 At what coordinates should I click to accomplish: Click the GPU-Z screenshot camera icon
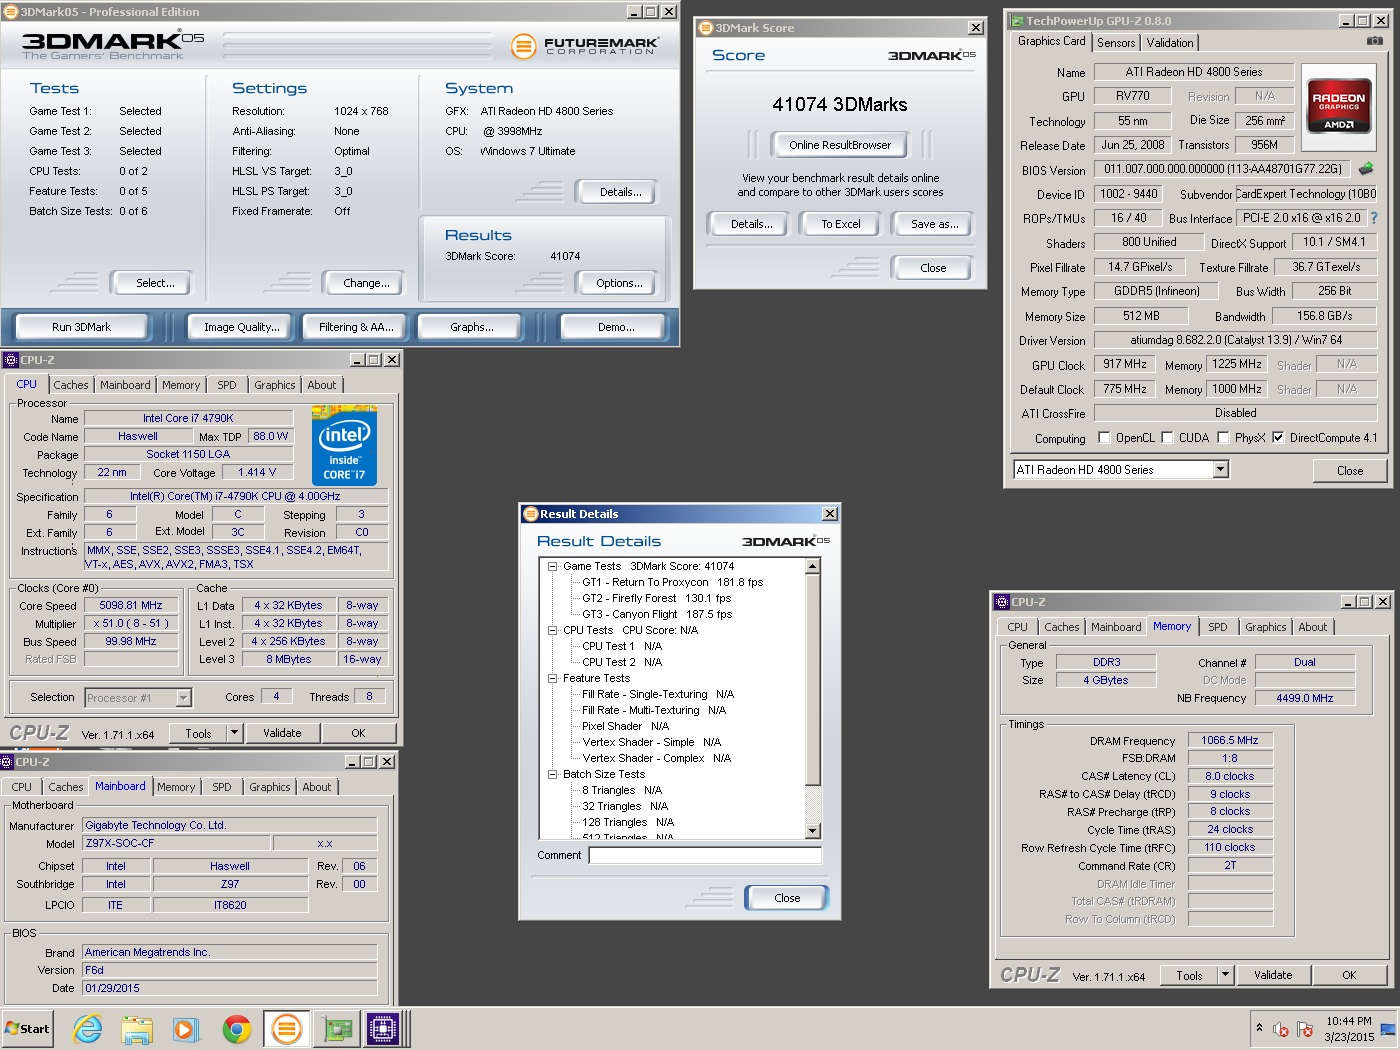pyautogui.click(x=1375, y=41)
